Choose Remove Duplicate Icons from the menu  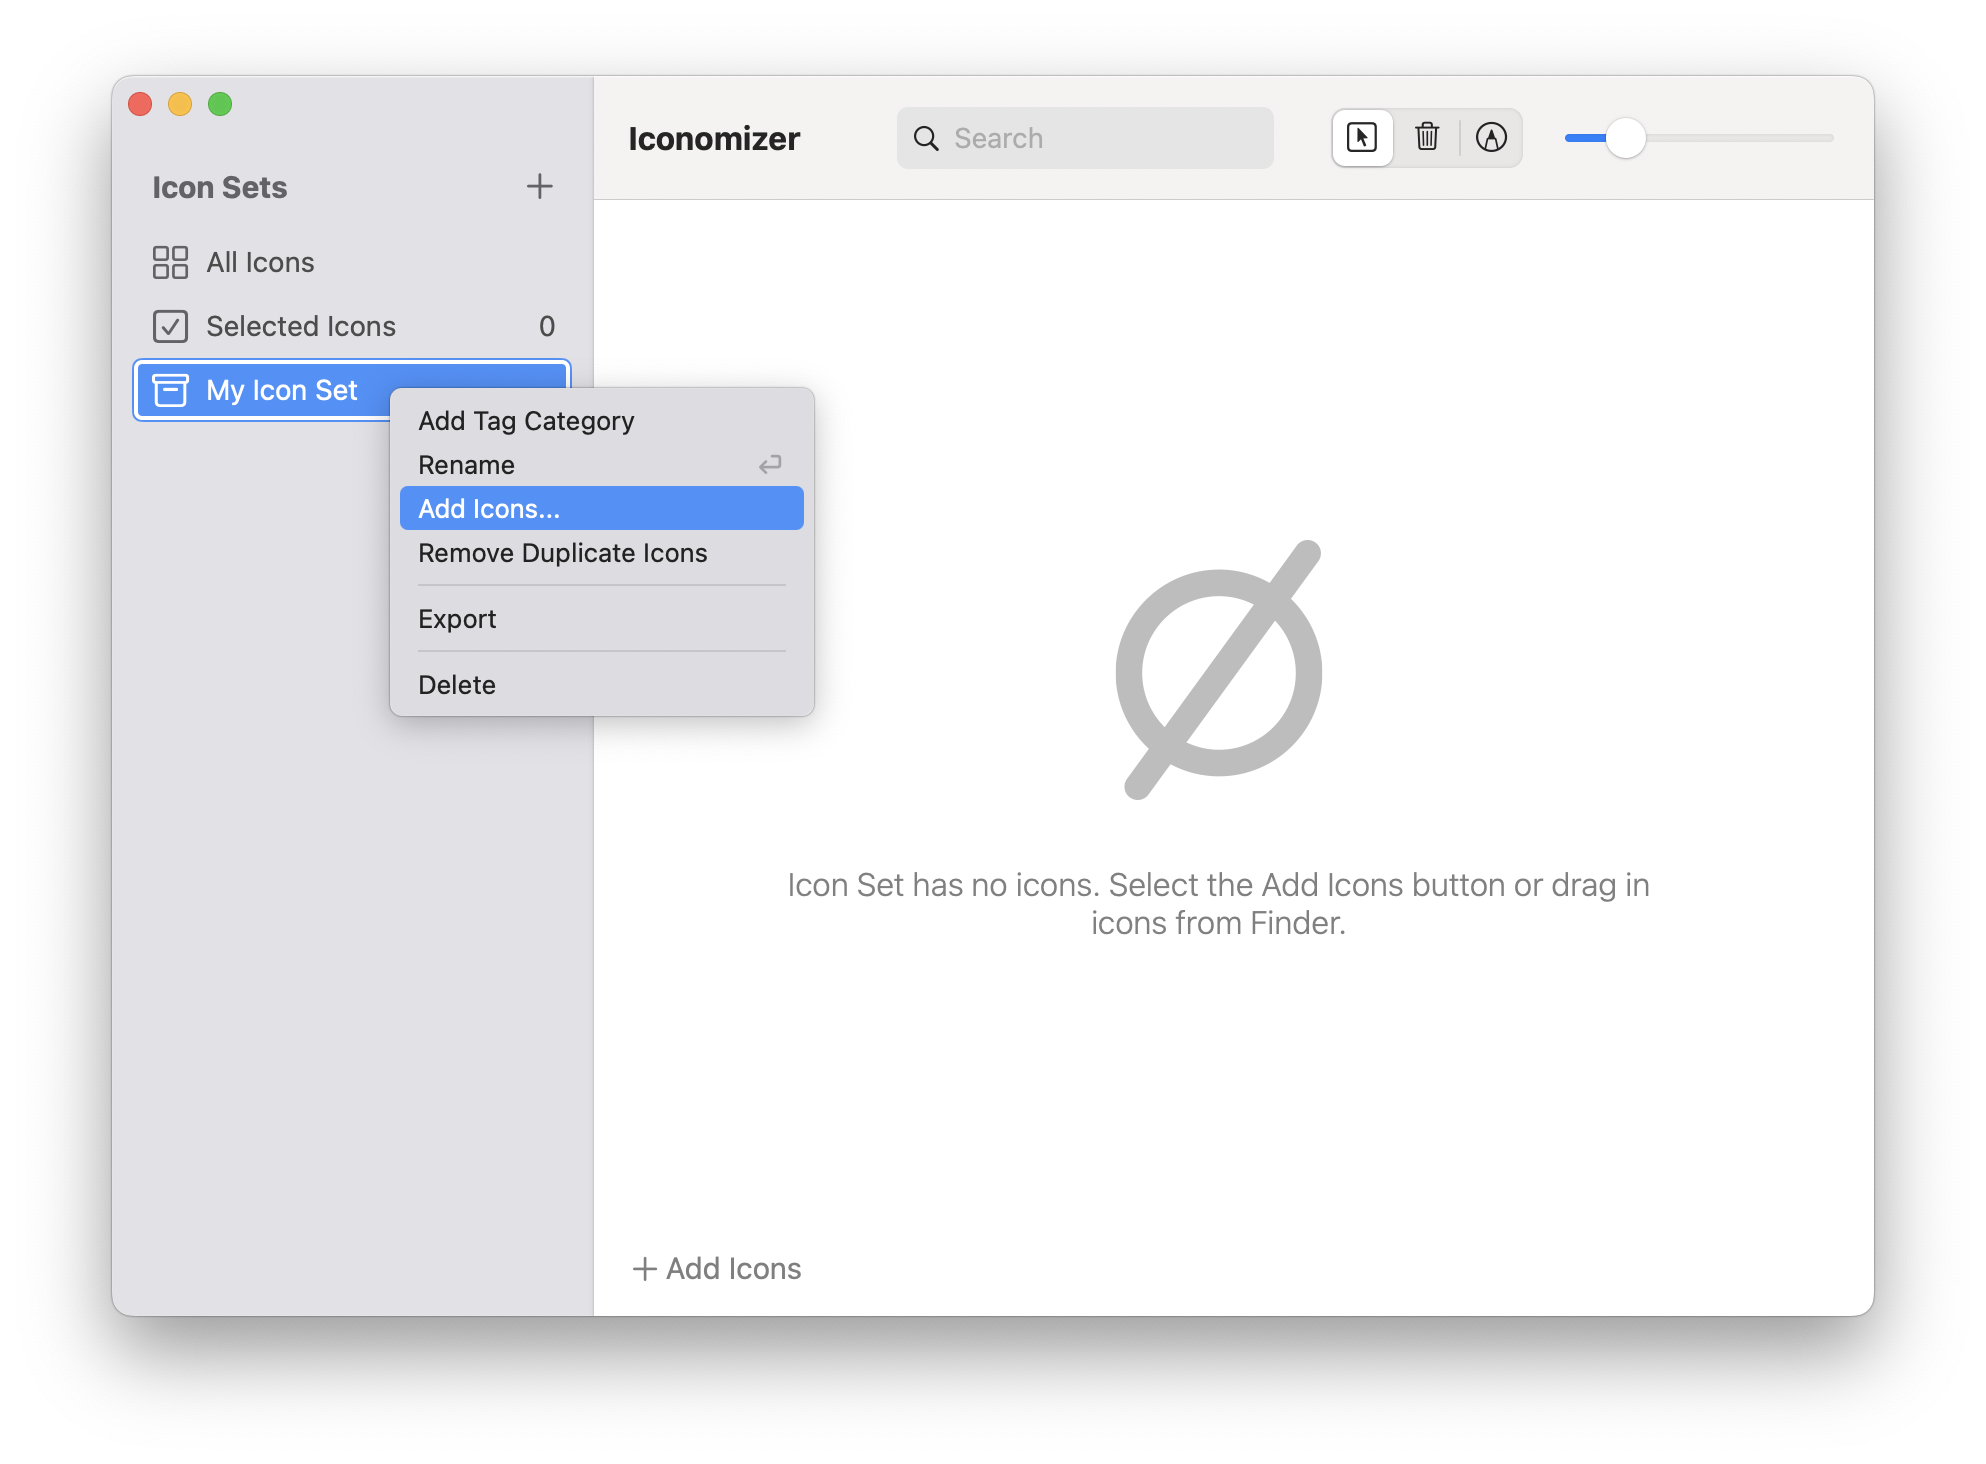tap(562, 552)
